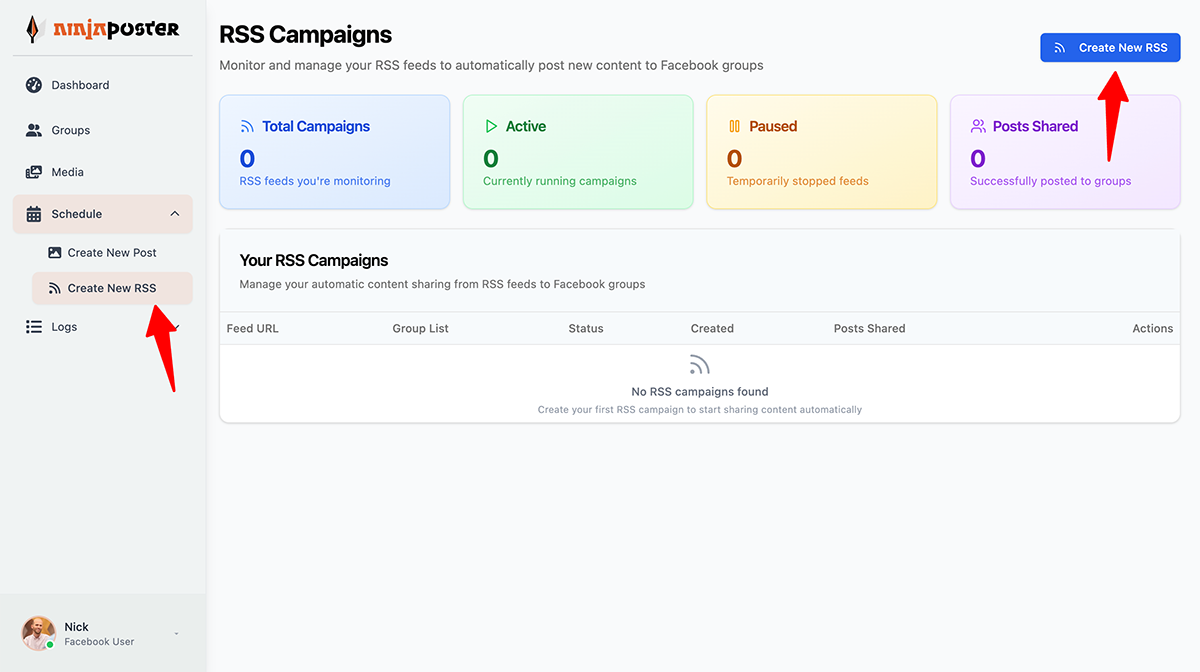Select Create New RSS in sidebar
The image size is (1200, 672).
tap(112, 288)
